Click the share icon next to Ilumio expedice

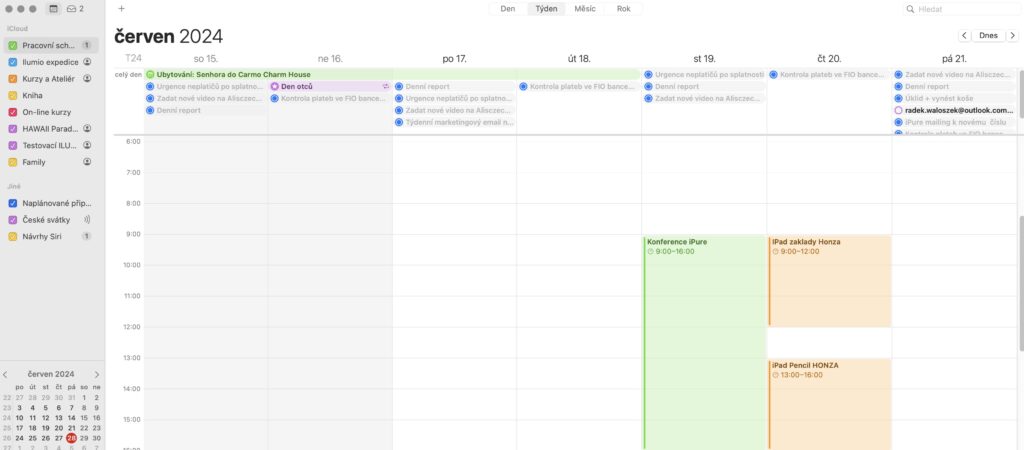point(87,62)
